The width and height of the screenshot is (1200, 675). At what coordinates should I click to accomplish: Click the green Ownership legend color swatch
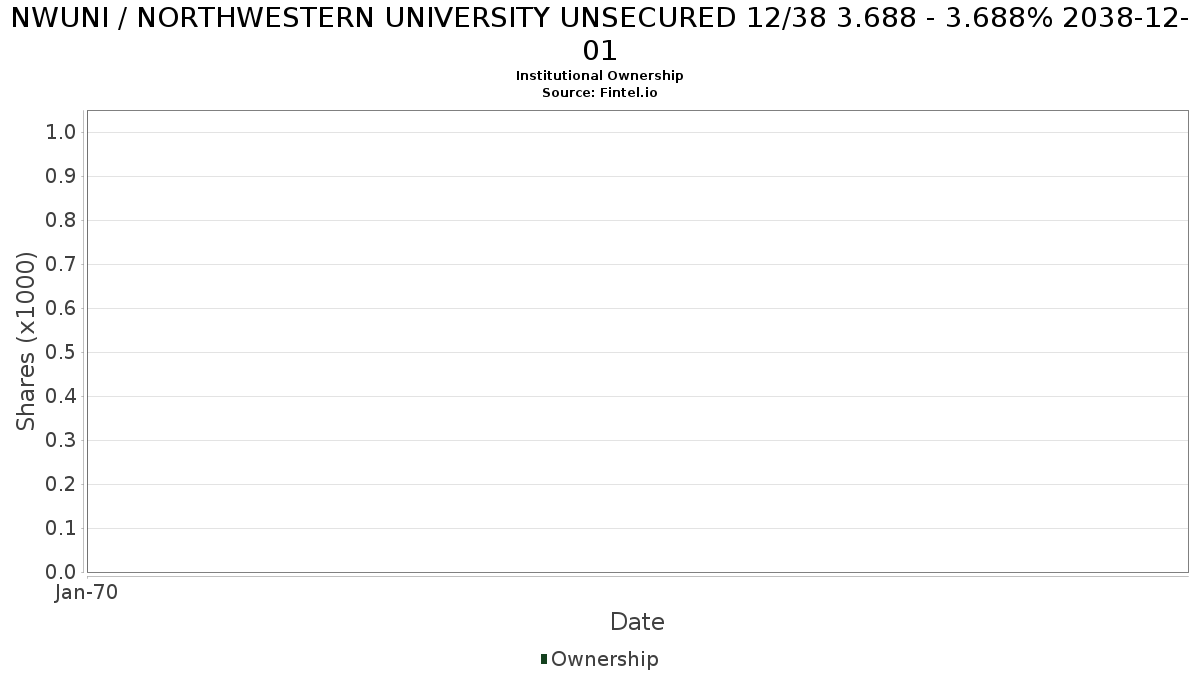point(544,659)
